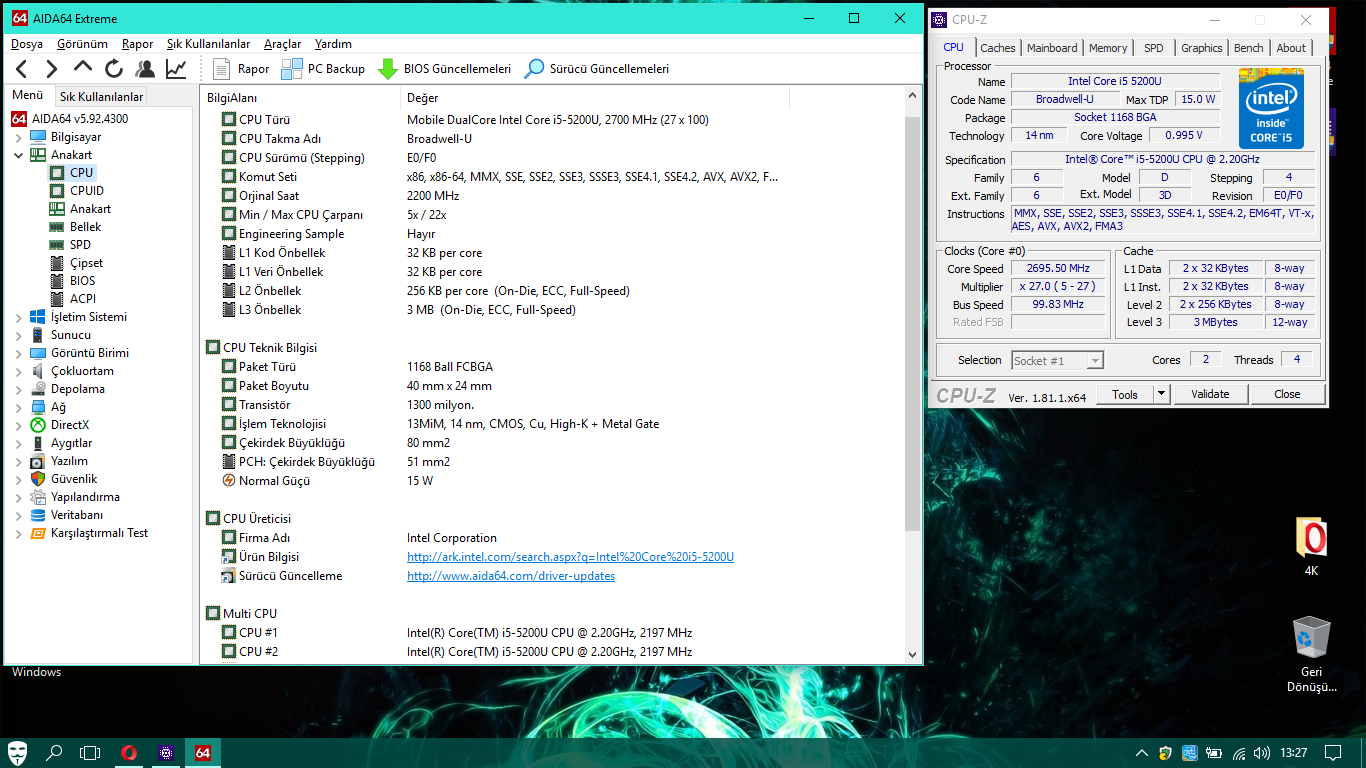Select BIOS in the tree
The width and height of the screenshot is (1366, 768).
(x=82, y=281)
